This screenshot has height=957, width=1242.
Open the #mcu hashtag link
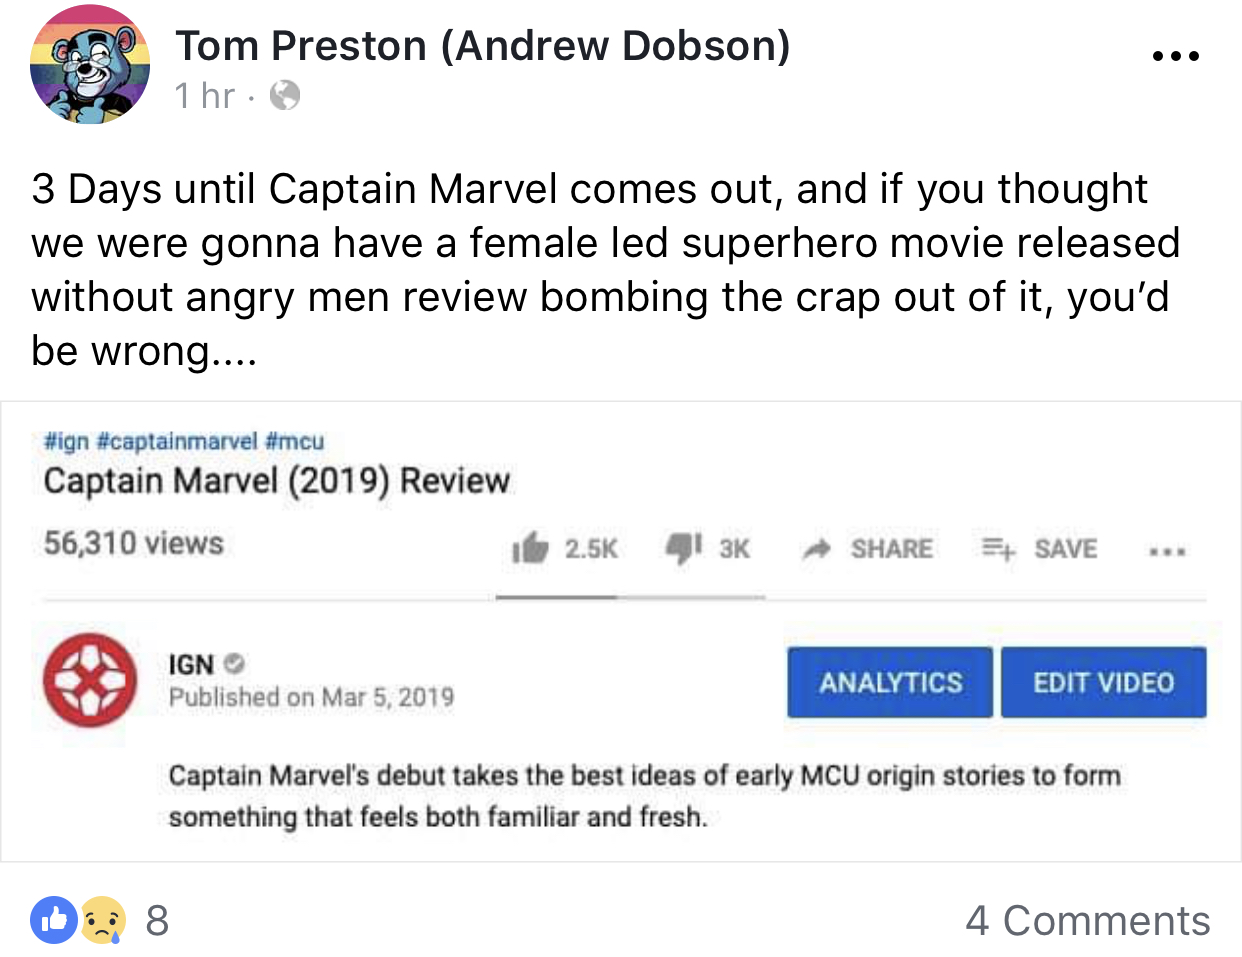click(295, 441)
